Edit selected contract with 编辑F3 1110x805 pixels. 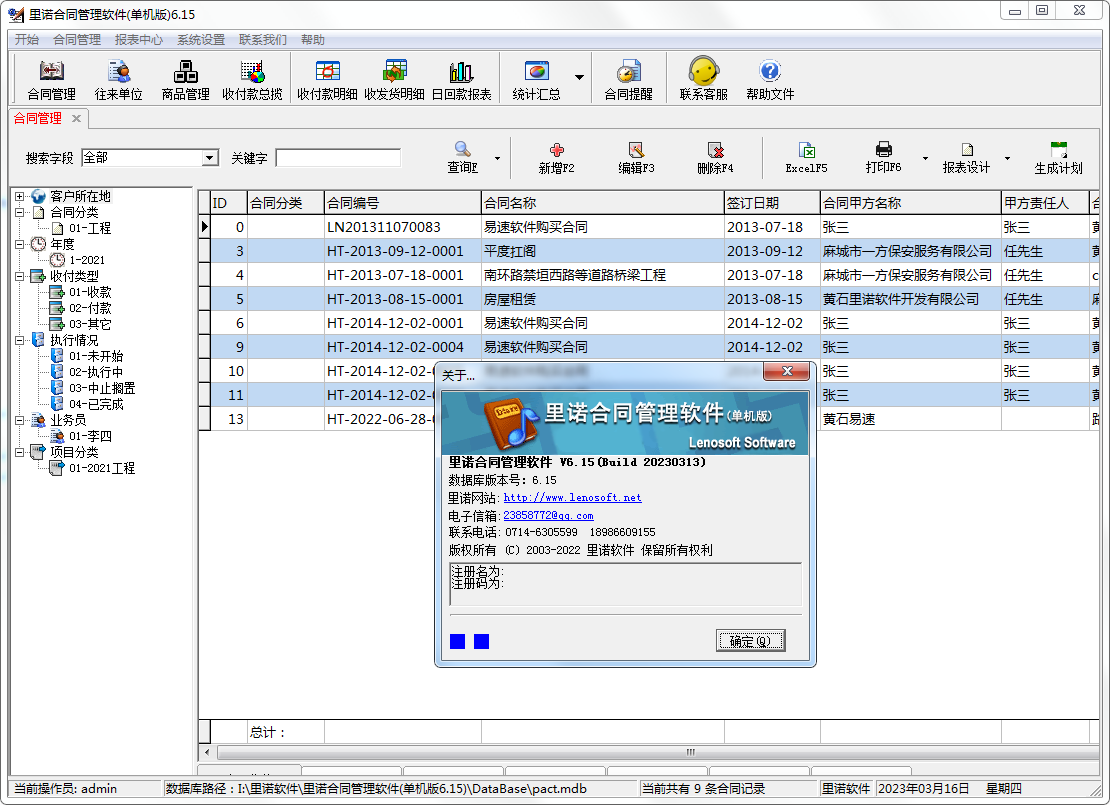(x=636, y=158)
